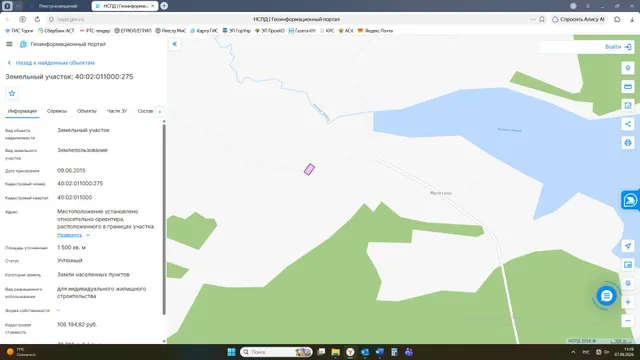Viewport: 640px width, 360px height.
Task: Switch to the Сервисы tab
Action: click(57, 111)
